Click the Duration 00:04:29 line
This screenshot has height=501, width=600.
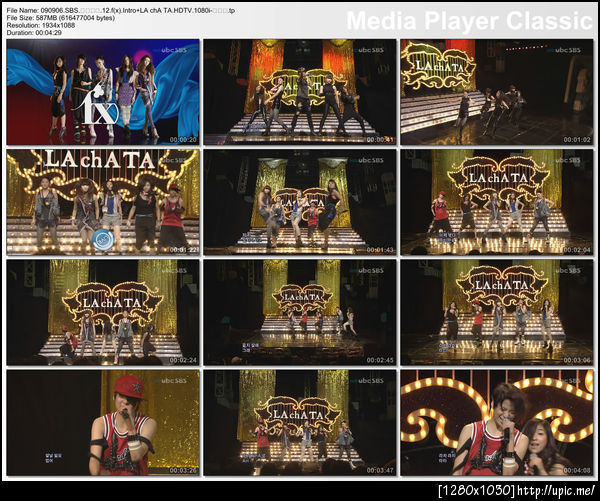34,33
